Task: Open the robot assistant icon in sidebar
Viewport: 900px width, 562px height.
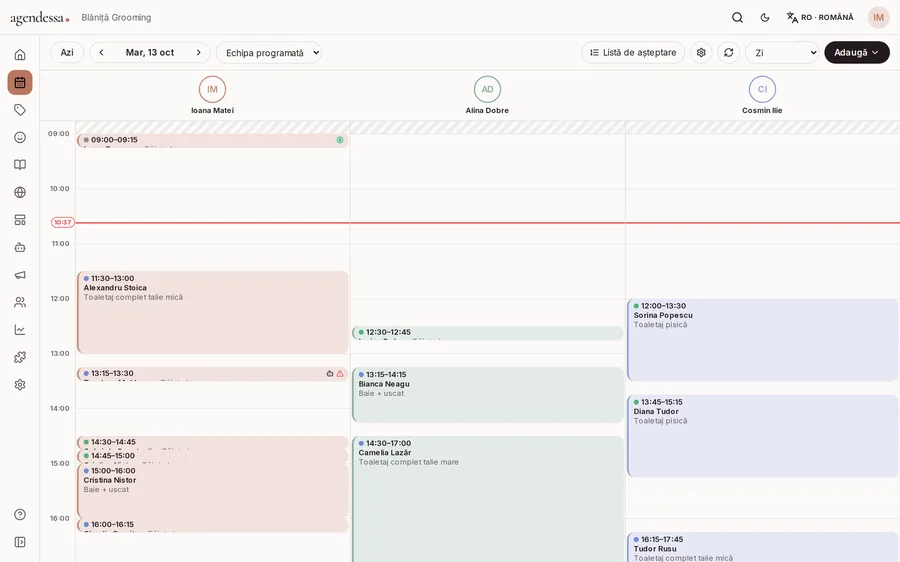Action: tap(20, 247)
